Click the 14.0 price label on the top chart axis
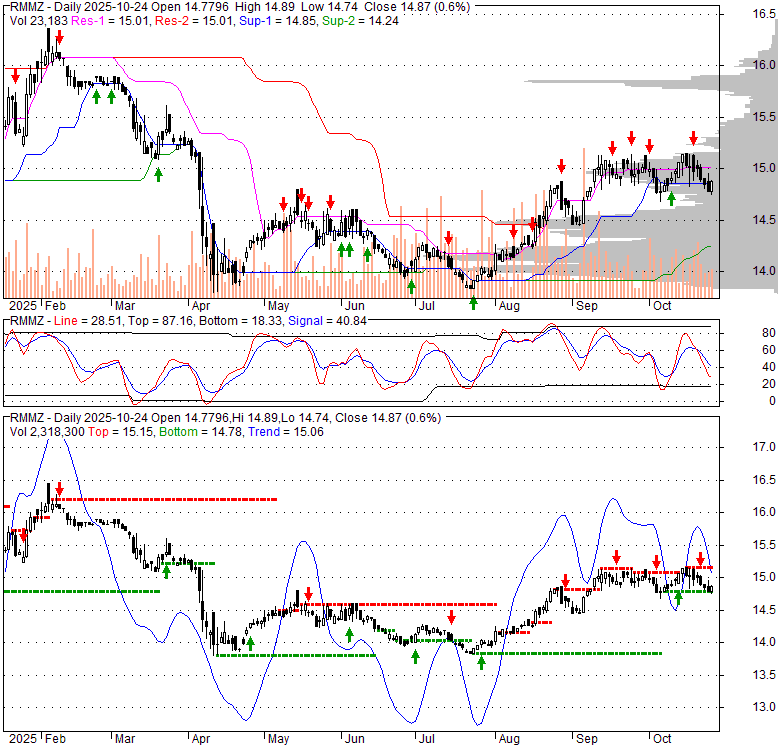The width and height of the screenshot is (780, 745). pos(763,271)
